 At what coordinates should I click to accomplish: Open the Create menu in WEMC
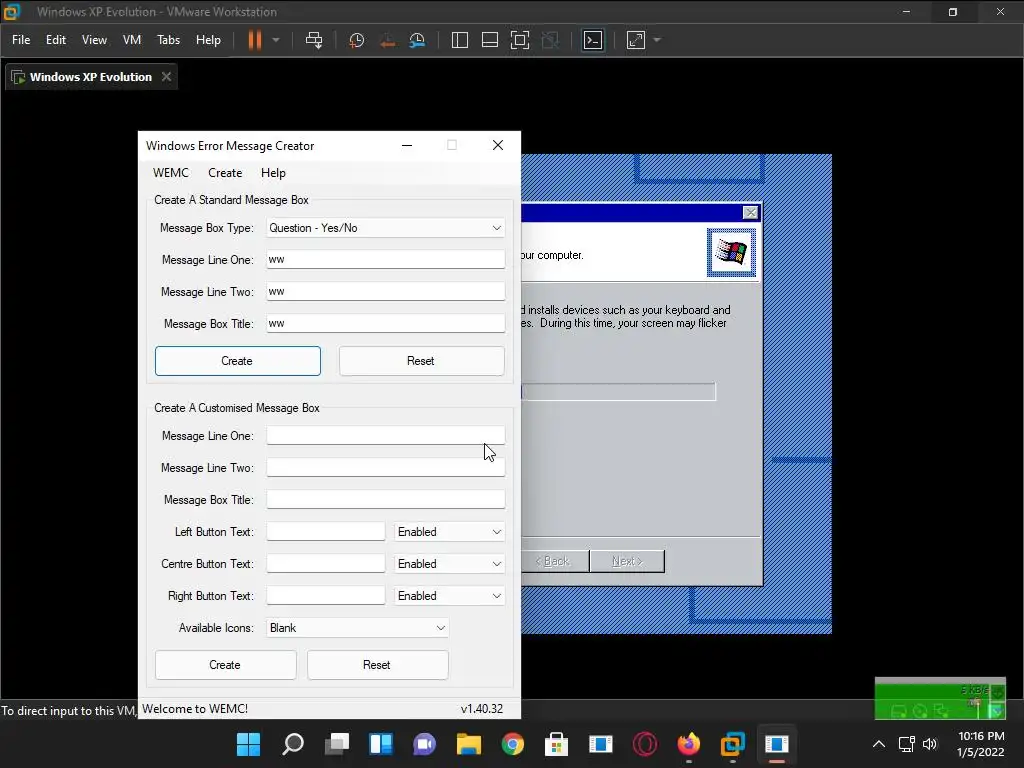click(x=225, y=172)
